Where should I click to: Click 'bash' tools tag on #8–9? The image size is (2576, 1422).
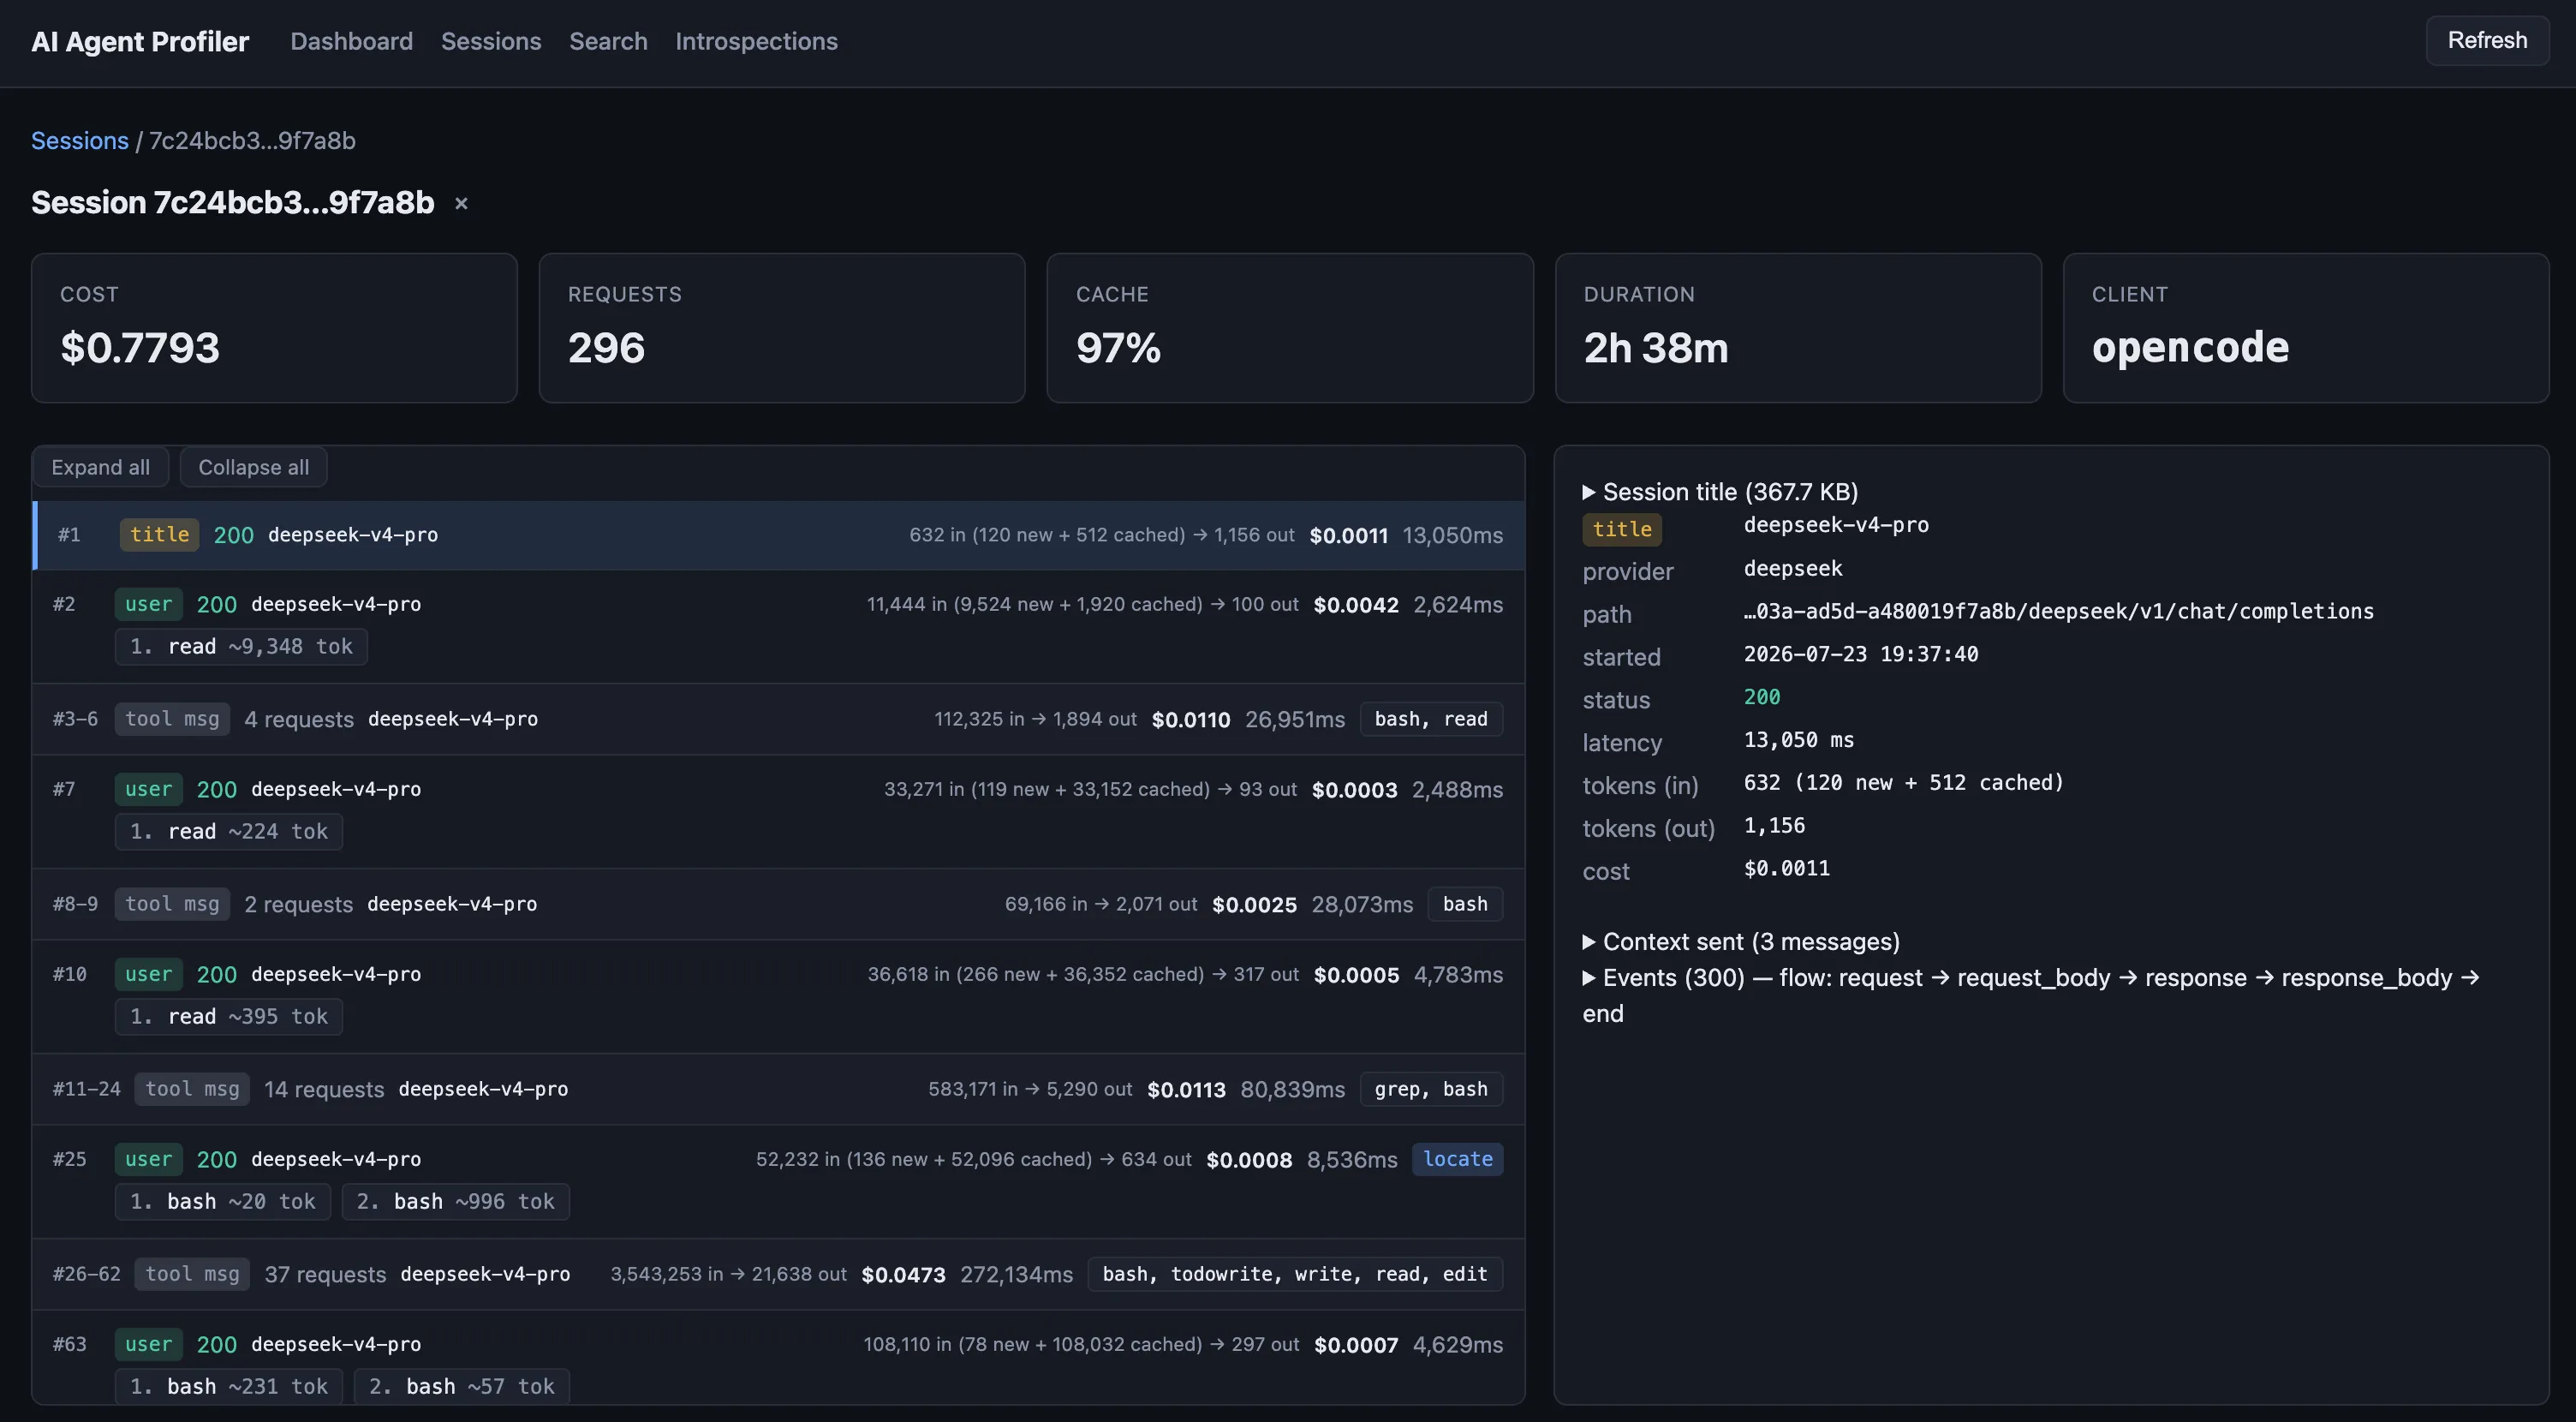[x=1465, y=904]
